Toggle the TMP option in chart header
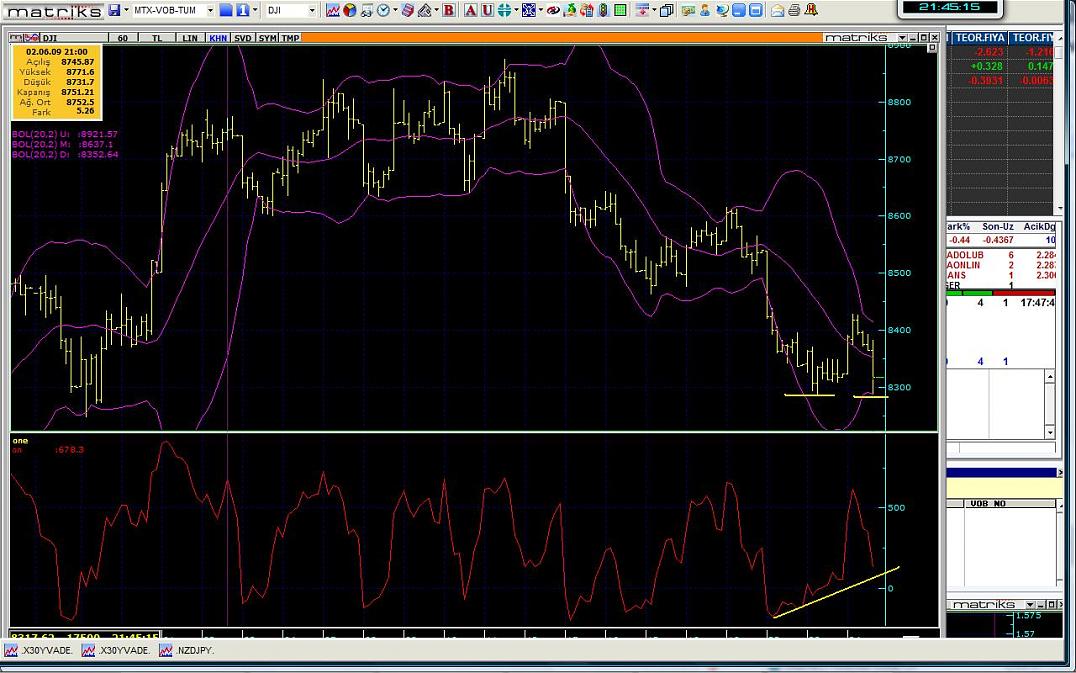 [x=290, y=38]
